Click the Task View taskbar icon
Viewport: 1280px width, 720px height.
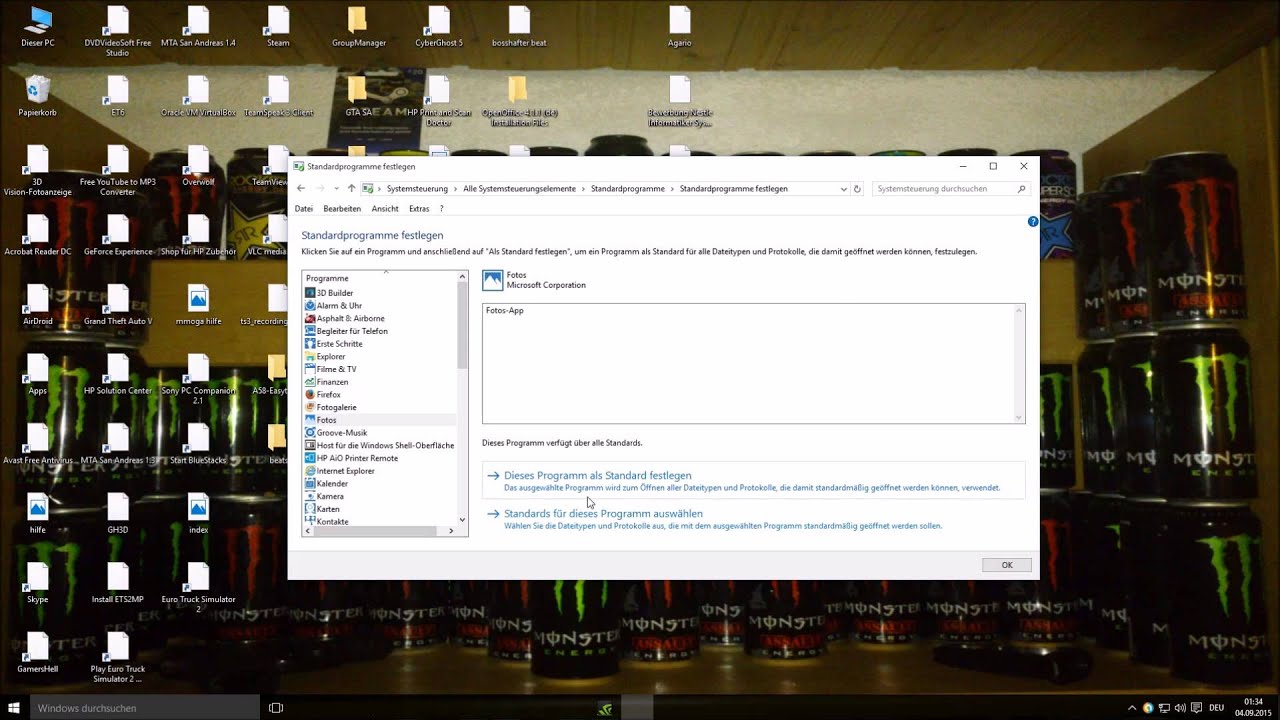coord(276,708)
